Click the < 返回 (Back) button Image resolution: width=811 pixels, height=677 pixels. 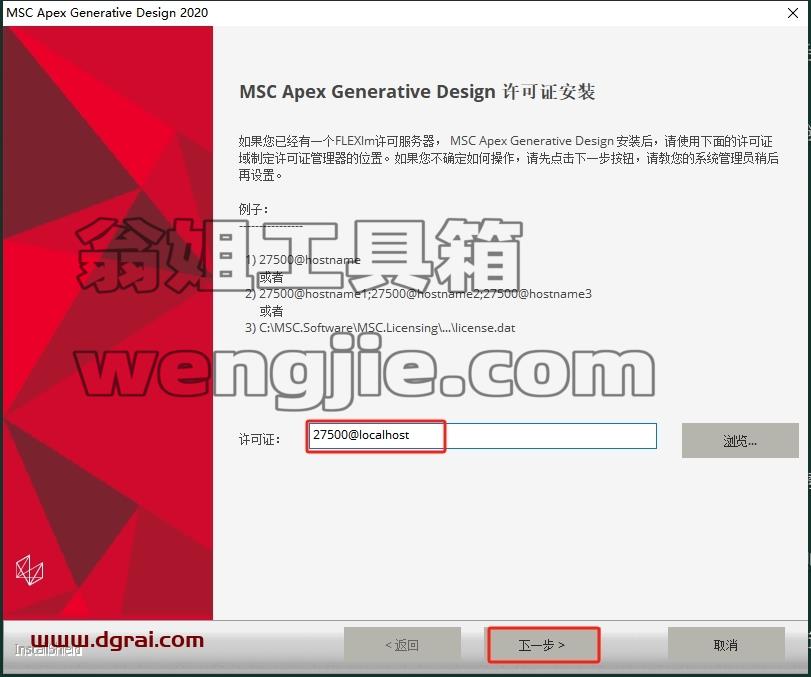pos(402,645)
